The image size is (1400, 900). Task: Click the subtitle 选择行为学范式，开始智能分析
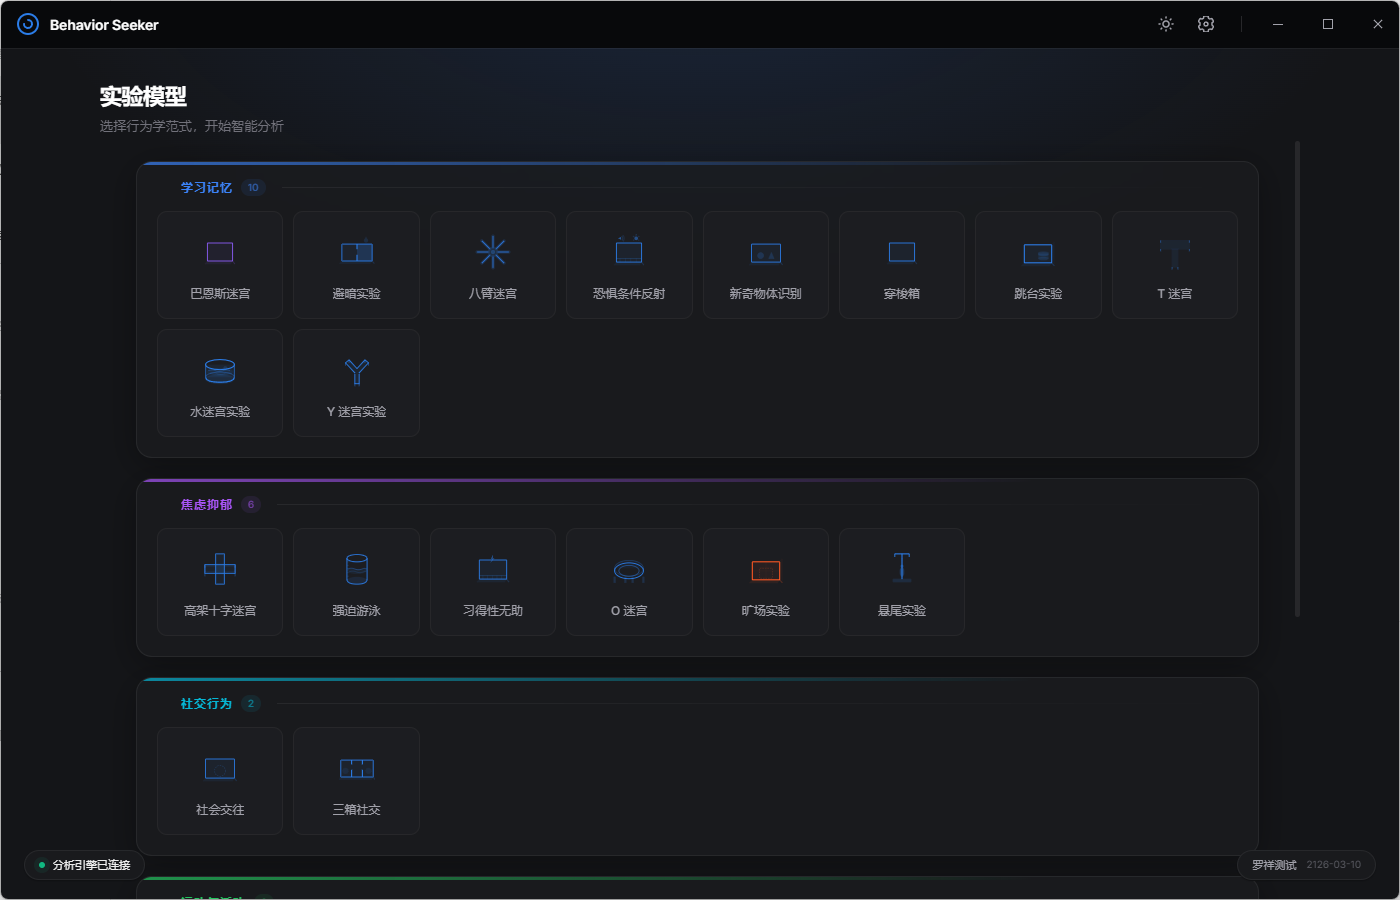point(192,126)
